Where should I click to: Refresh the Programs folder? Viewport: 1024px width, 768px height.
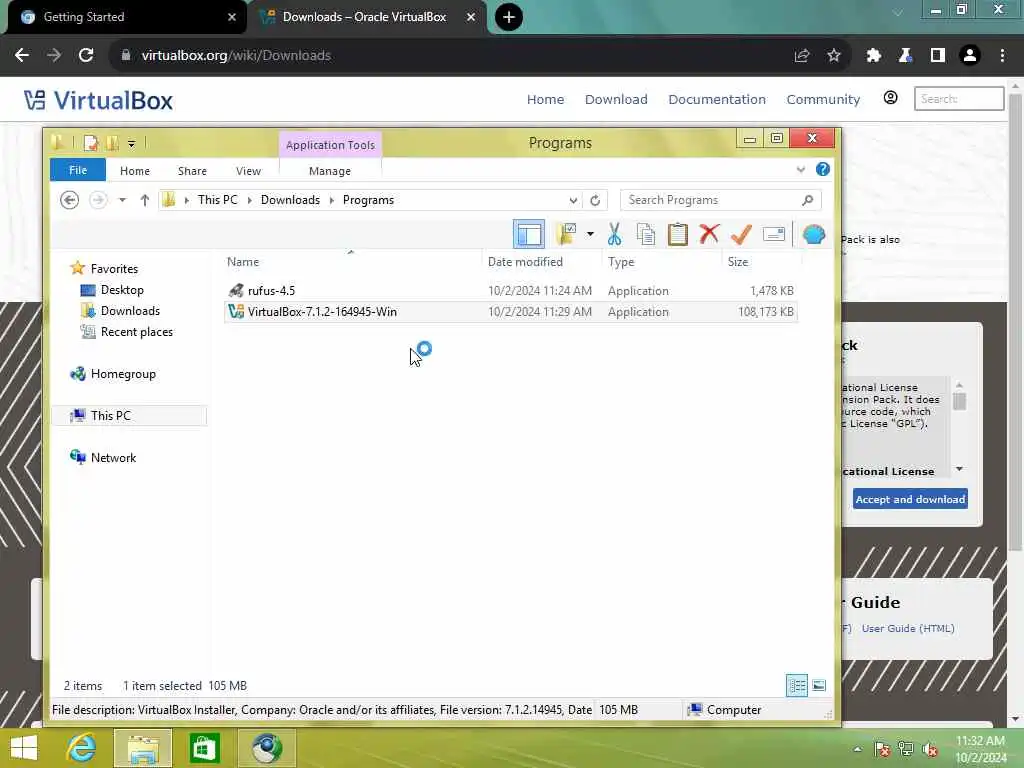pyautogui.click(x=595, y=200)
